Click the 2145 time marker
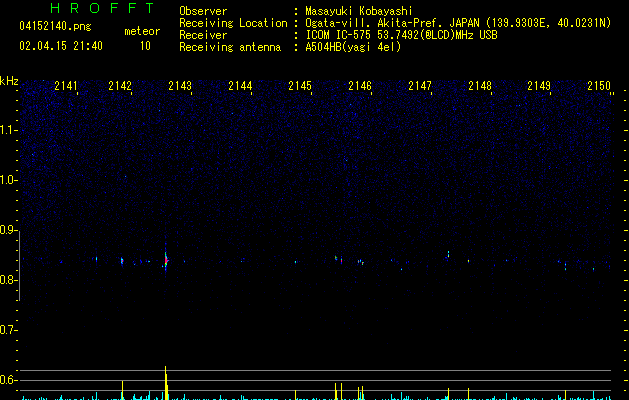This screenshot has height=400, width=629. tap(300, 86)
